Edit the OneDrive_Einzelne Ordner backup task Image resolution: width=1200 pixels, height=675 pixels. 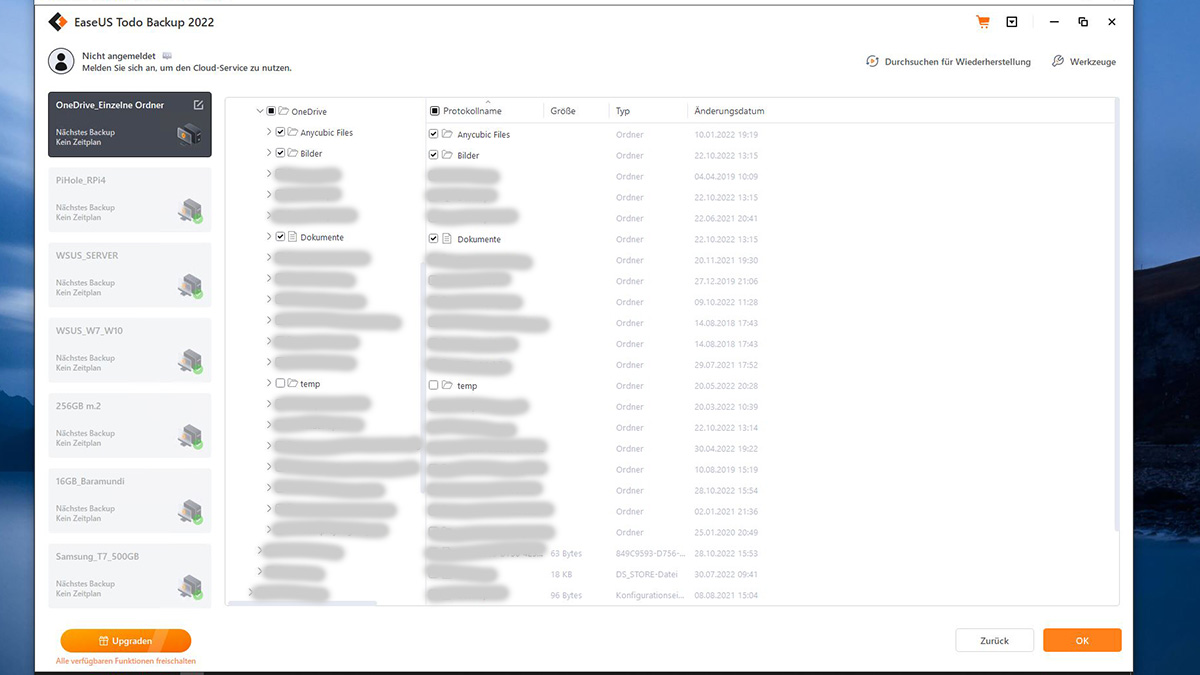pos(198,104)
